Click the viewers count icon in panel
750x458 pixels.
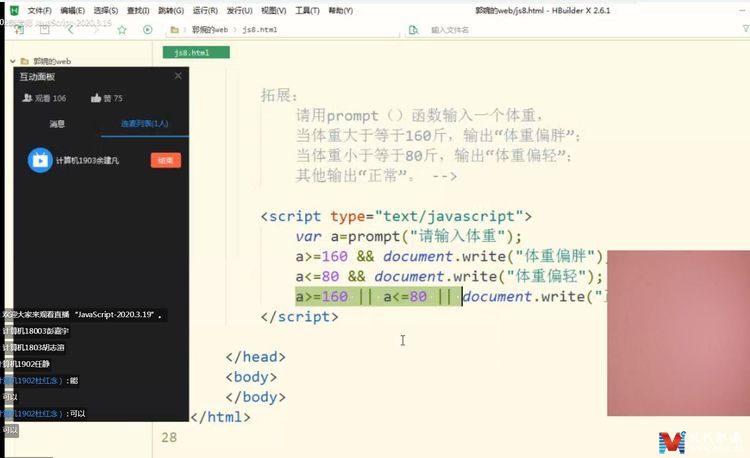(x=27, y=98)
